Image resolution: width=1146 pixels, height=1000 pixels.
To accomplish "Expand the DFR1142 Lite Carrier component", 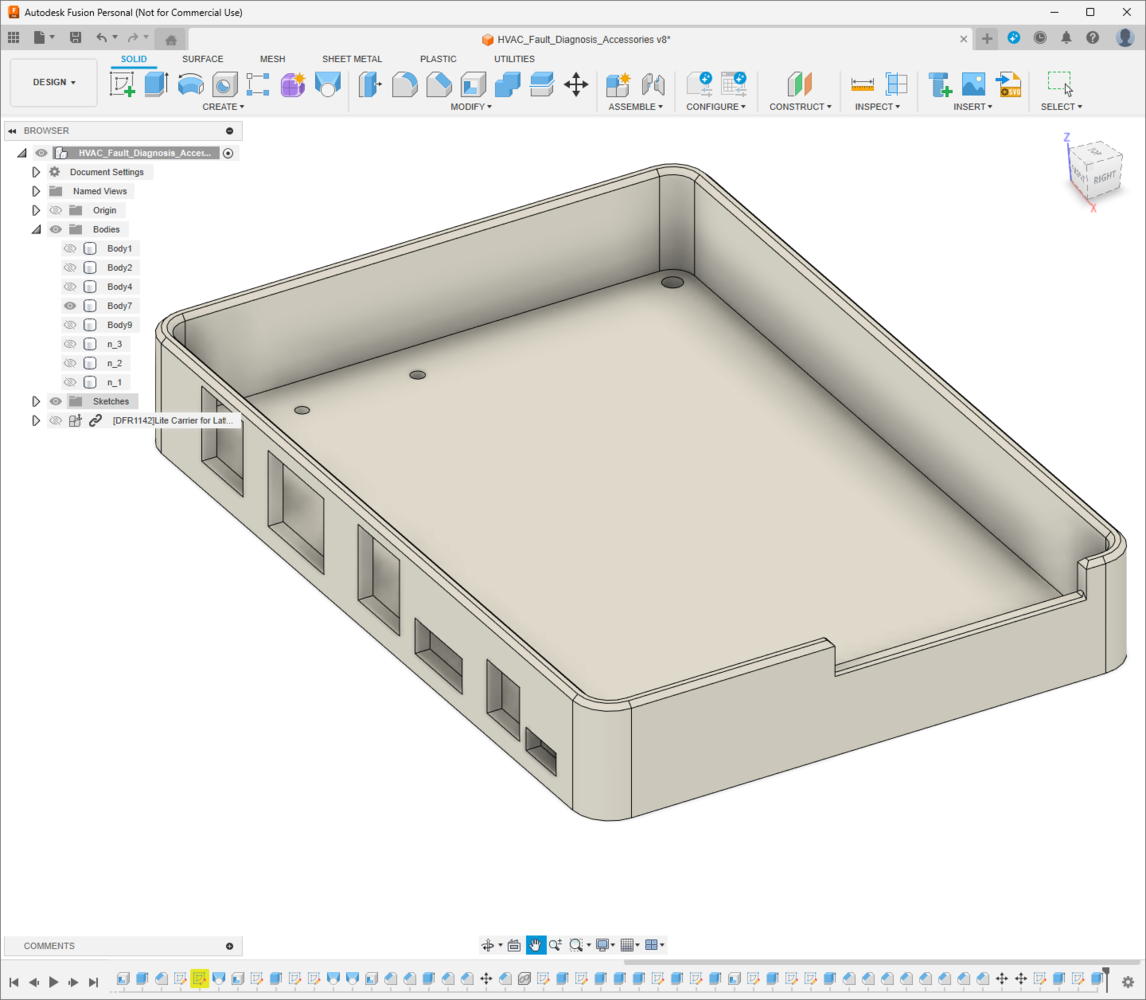I will (x=36, y=420).
